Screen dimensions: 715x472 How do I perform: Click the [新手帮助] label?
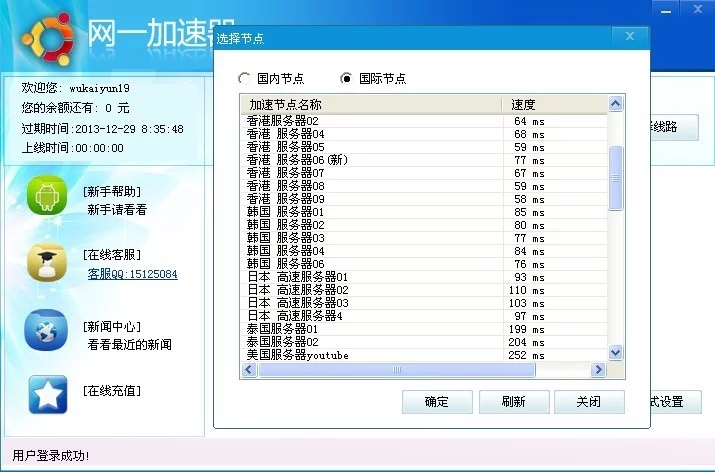[x=112, y=192]
